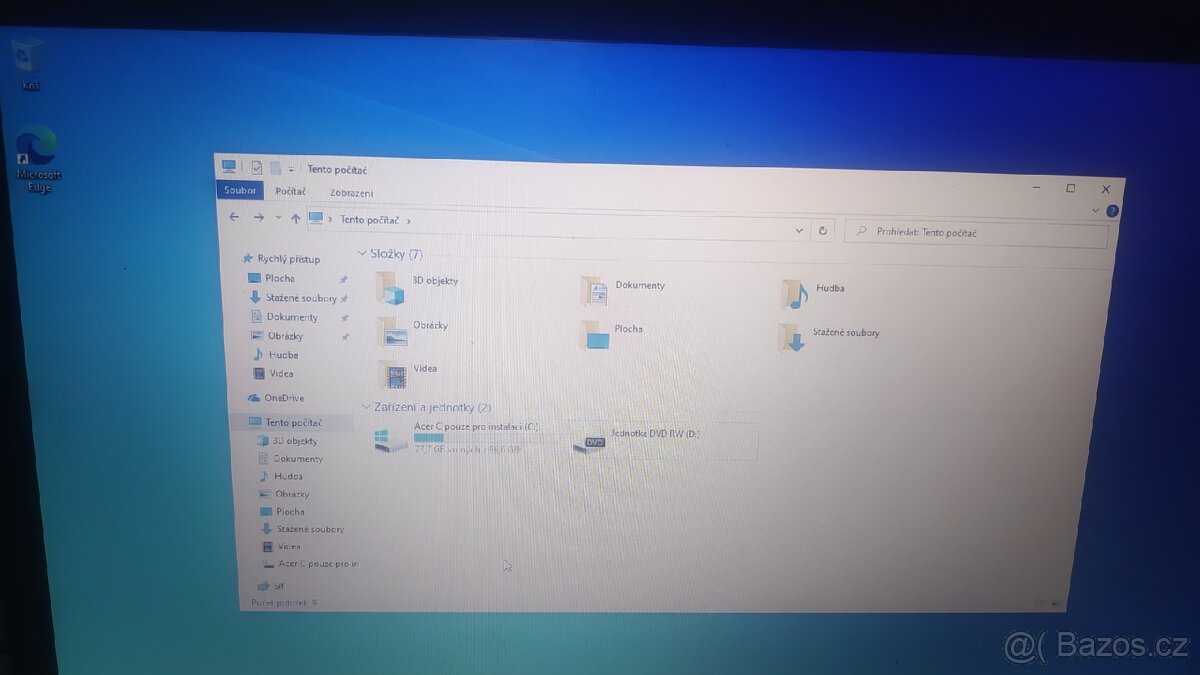
Task: Open the Soubor menu
Action: click(239, 190)
